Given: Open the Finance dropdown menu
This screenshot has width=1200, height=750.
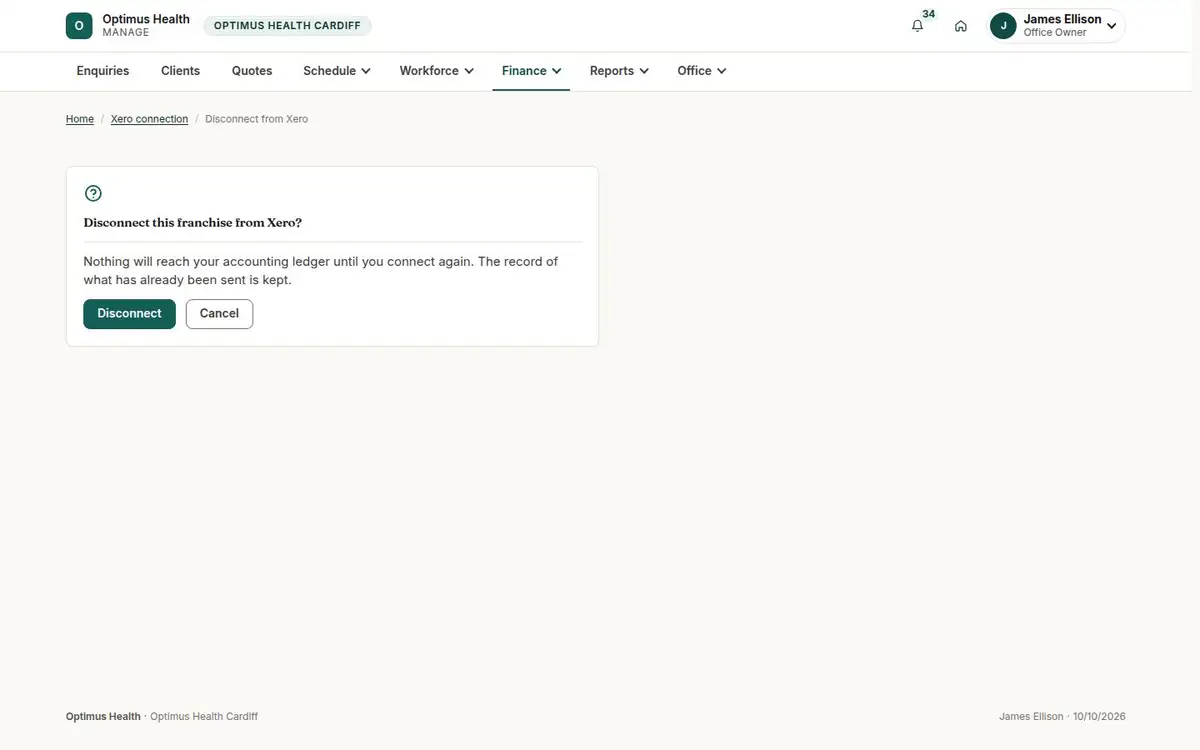Looking at the screenshot, I should point(531,71).
